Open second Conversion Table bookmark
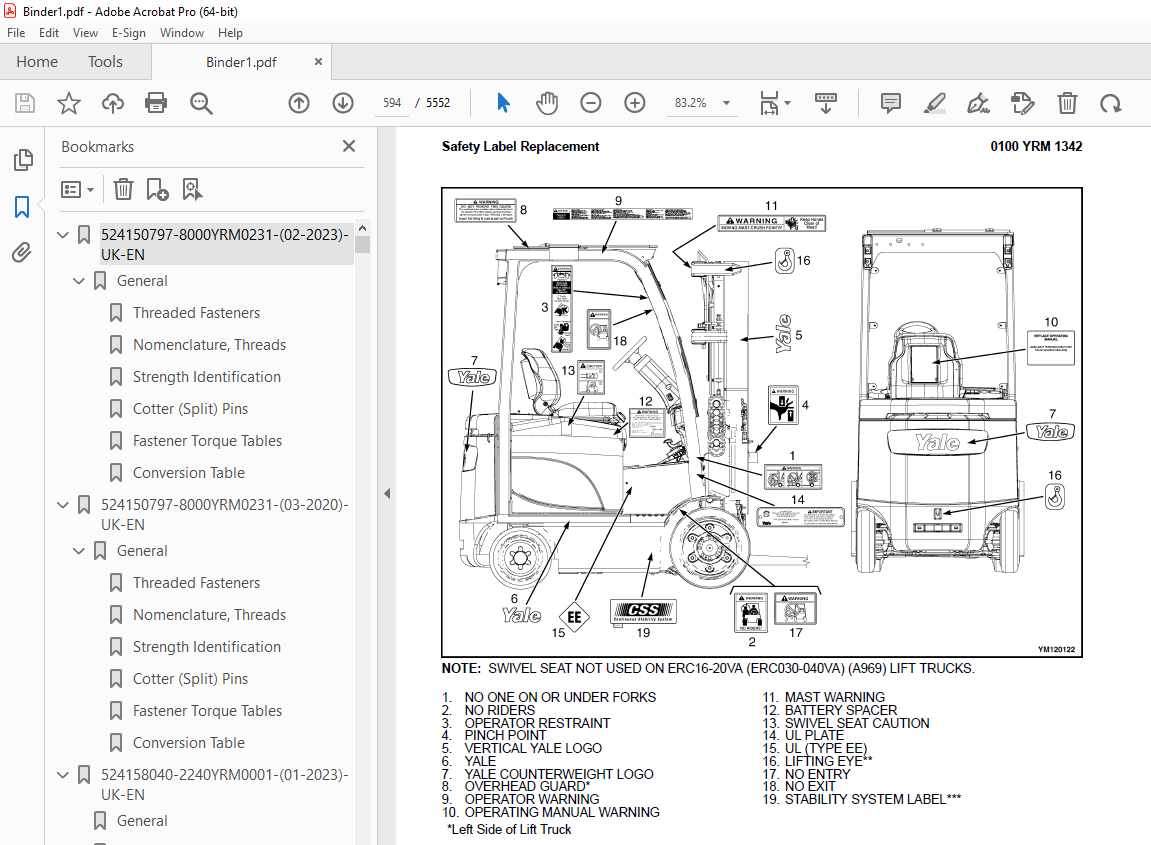The width and height of the screenshot is (1151, 845). pos(189,744)
